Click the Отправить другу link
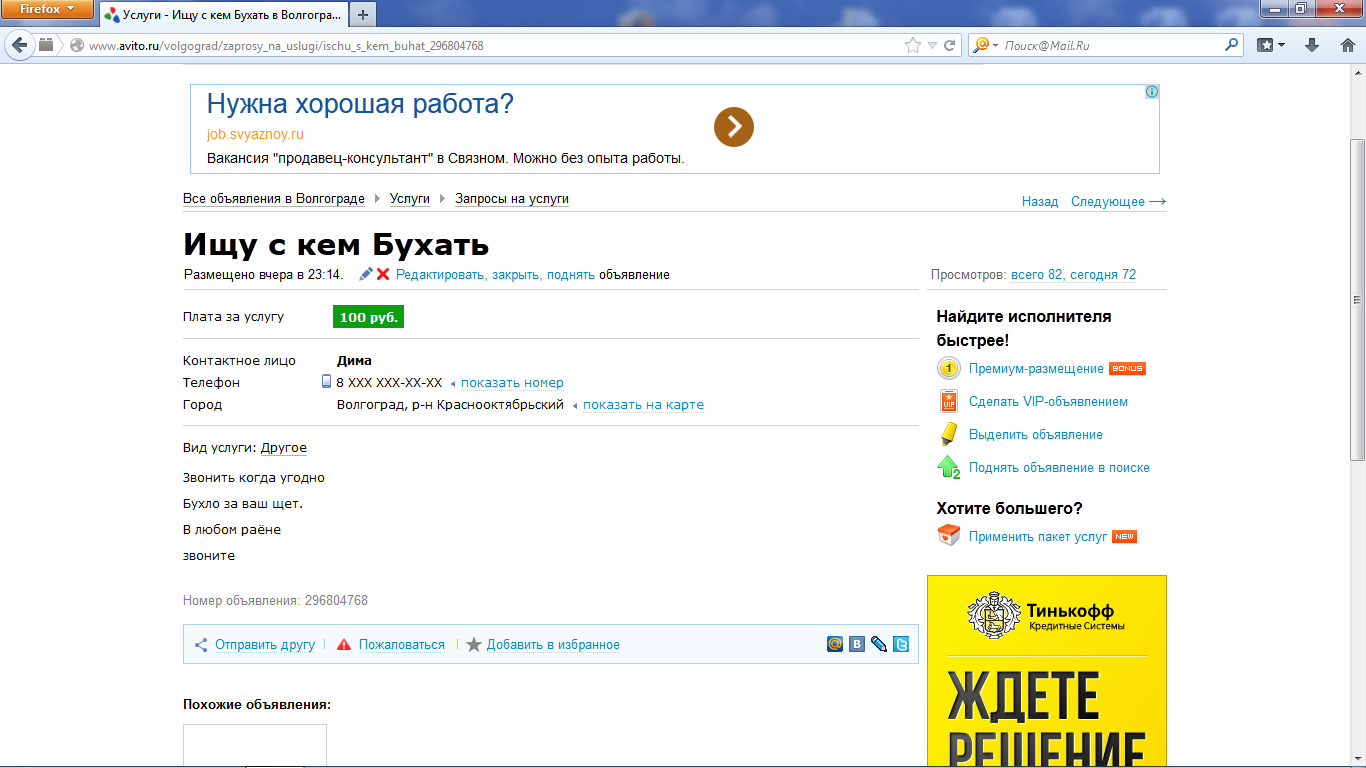The width and height of the screenshot is (1366, 768). click(x=265, y=645)
